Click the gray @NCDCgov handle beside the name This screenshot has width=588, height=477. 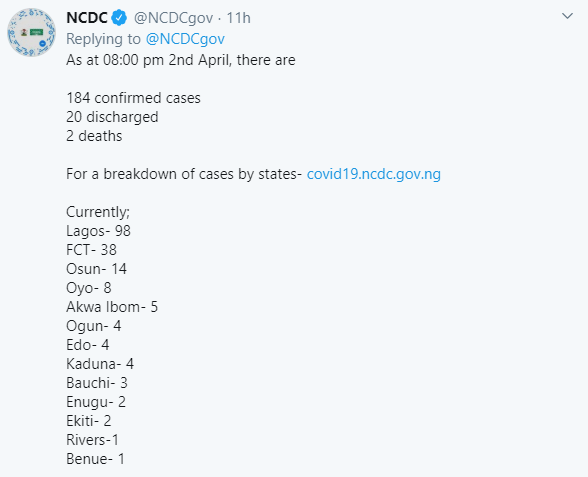[173, 18]
